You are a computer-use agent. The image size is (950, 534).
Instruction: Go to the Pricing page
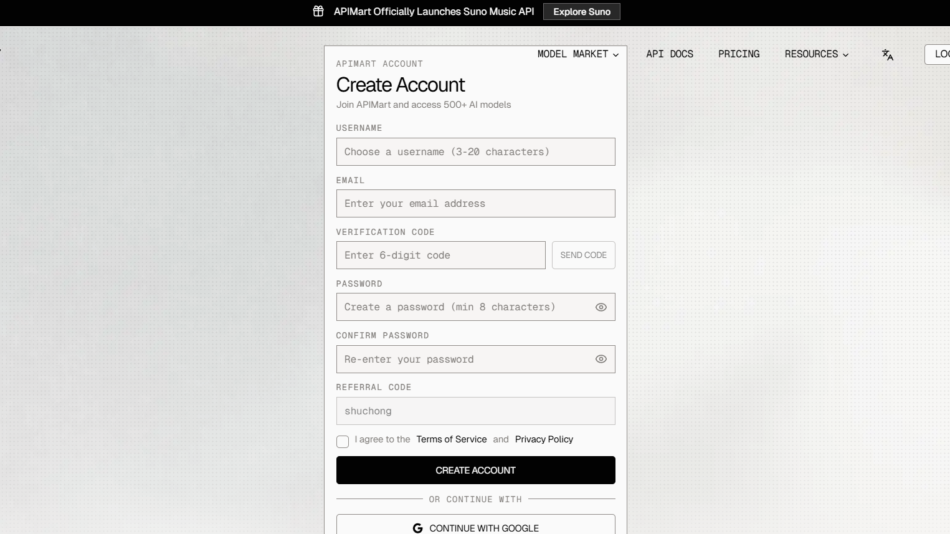pyautogui.click(x=739, y=54)
